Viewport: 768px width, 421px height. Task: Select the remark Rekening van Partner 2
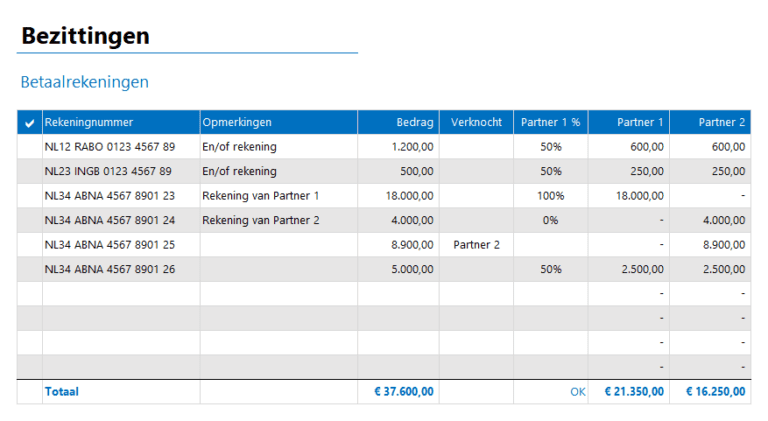pyautogui.click(x=260, y=220)
